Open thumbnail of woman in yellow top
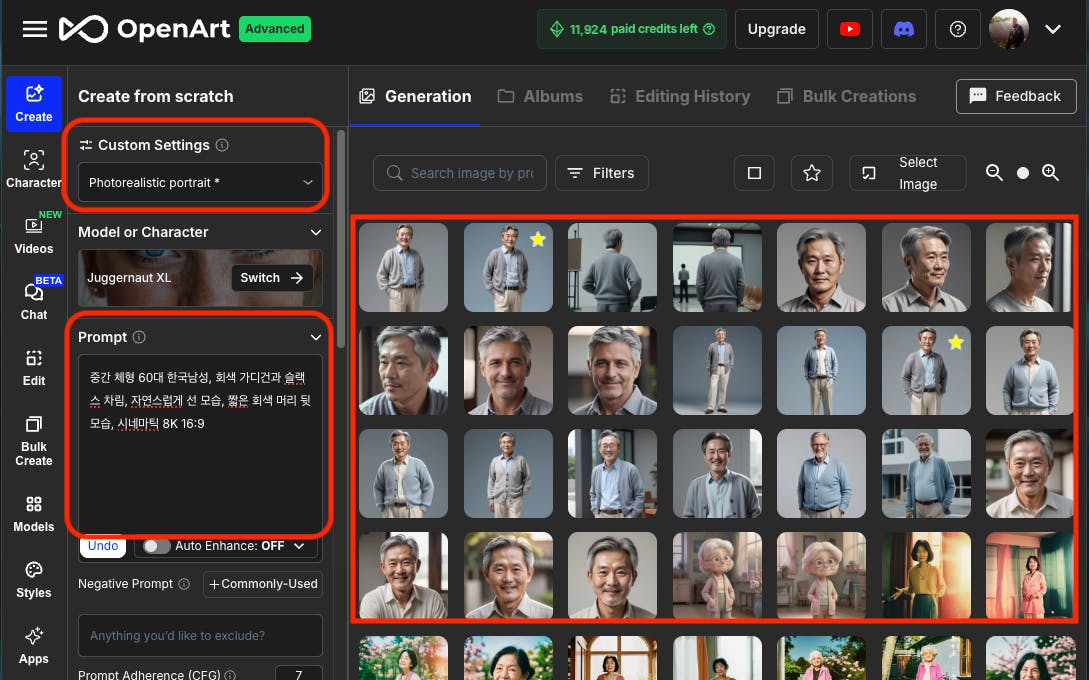This screenshot has width=1089, height=680. coord(926,576)
